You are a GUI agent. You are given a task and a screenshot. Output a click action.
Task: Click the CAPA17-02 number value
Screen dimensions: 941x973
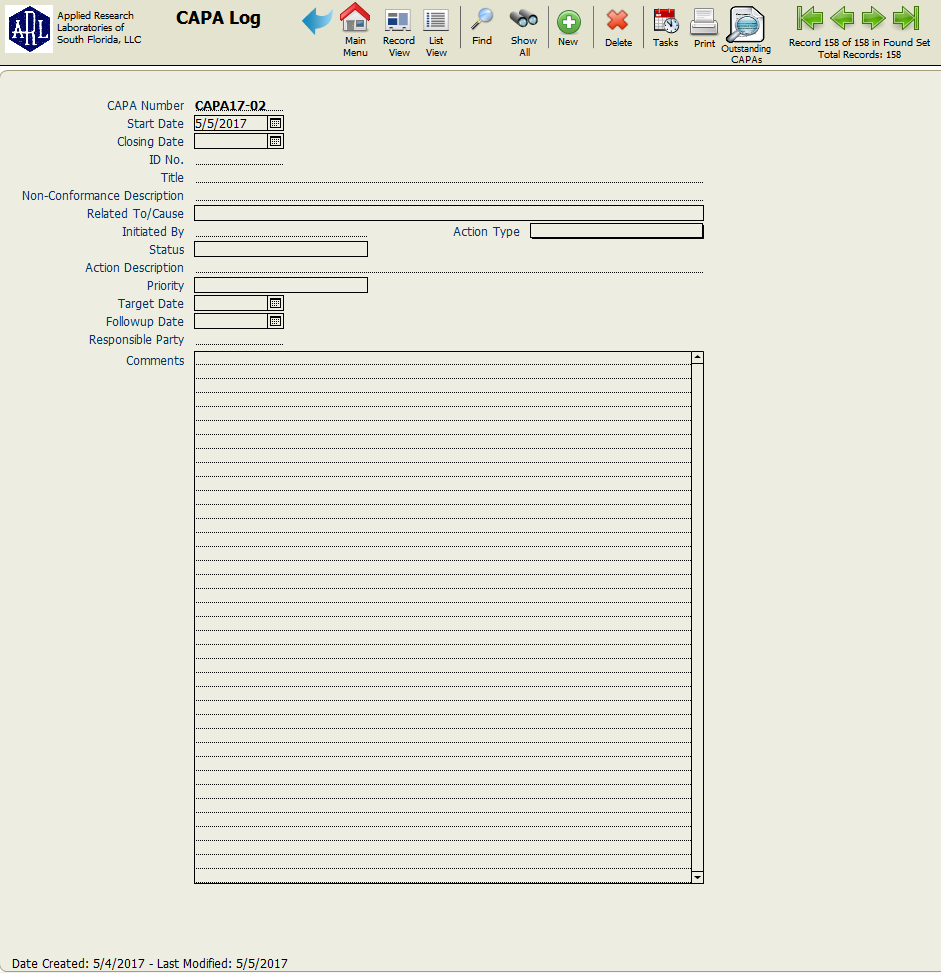[230, 105]
